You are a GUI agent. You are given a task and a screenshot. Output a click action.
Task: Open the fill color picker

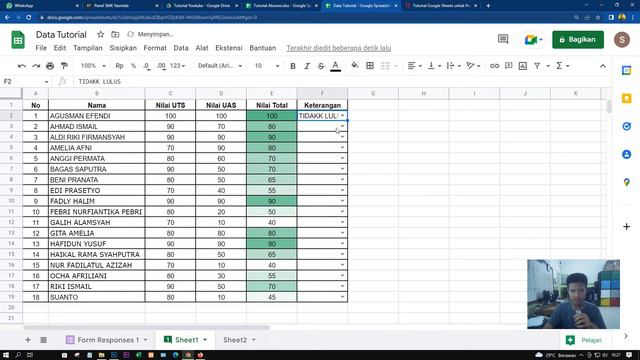tap(355, 65)
